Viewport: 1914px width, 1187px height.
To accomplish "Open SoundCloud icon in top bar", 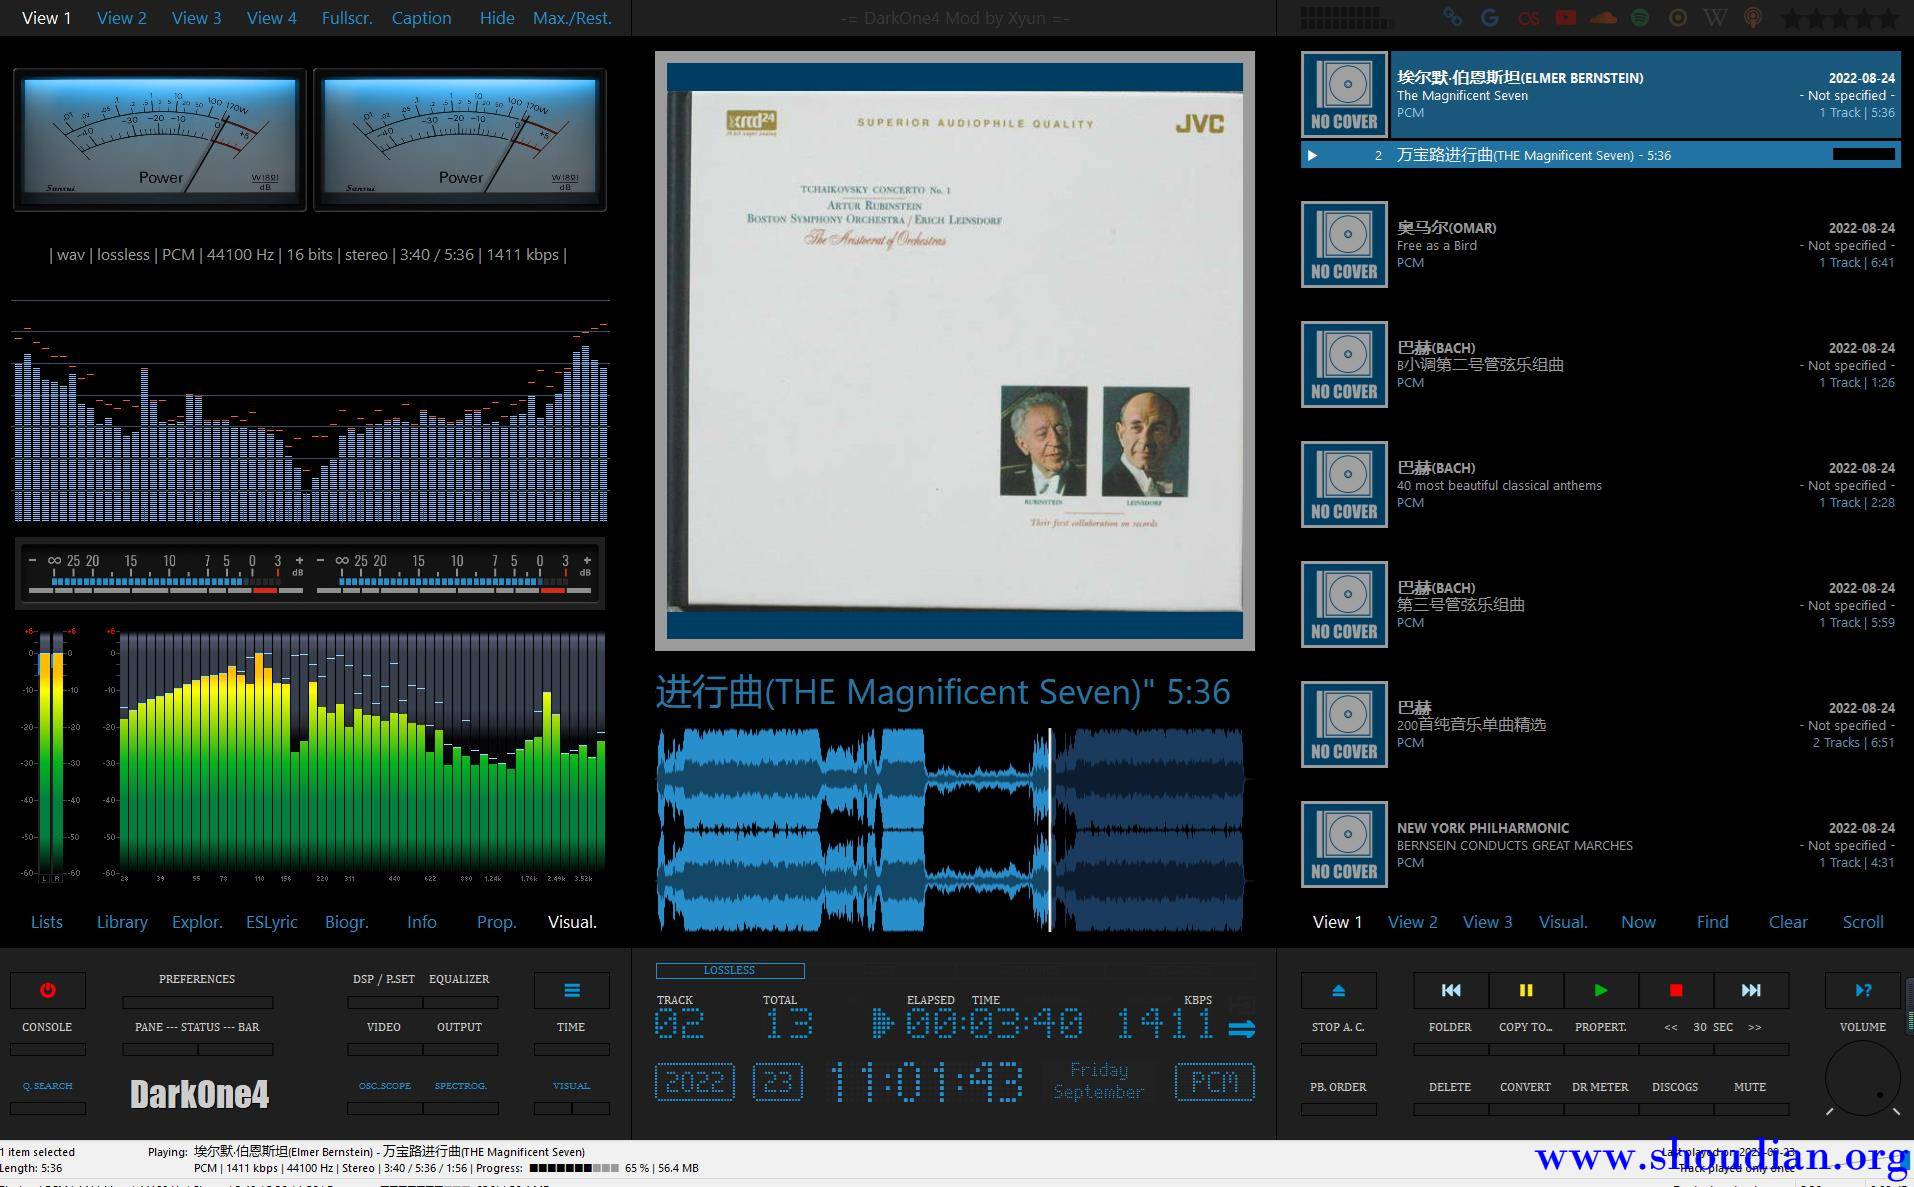I will (x=1603, y=18).
